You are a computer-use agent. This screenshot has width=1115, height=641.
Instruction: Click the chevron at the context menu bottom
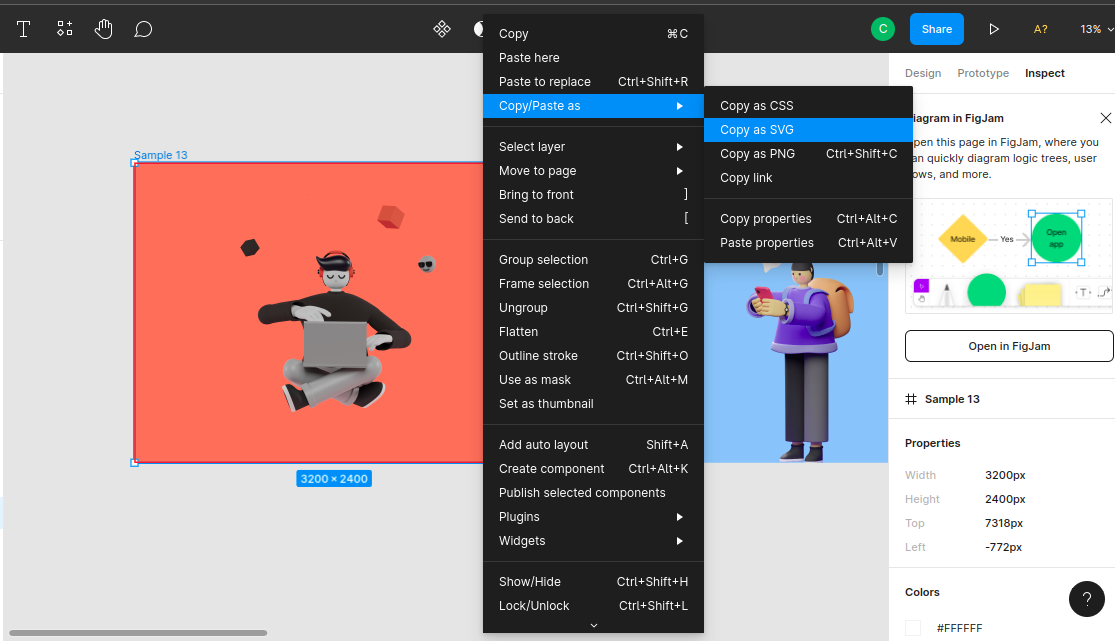click(x=593, y=624)
